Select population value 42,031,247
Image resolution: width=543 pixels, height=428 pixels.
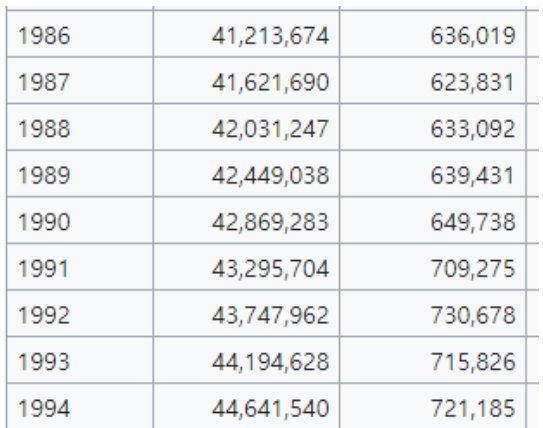(x=246, y=127)
